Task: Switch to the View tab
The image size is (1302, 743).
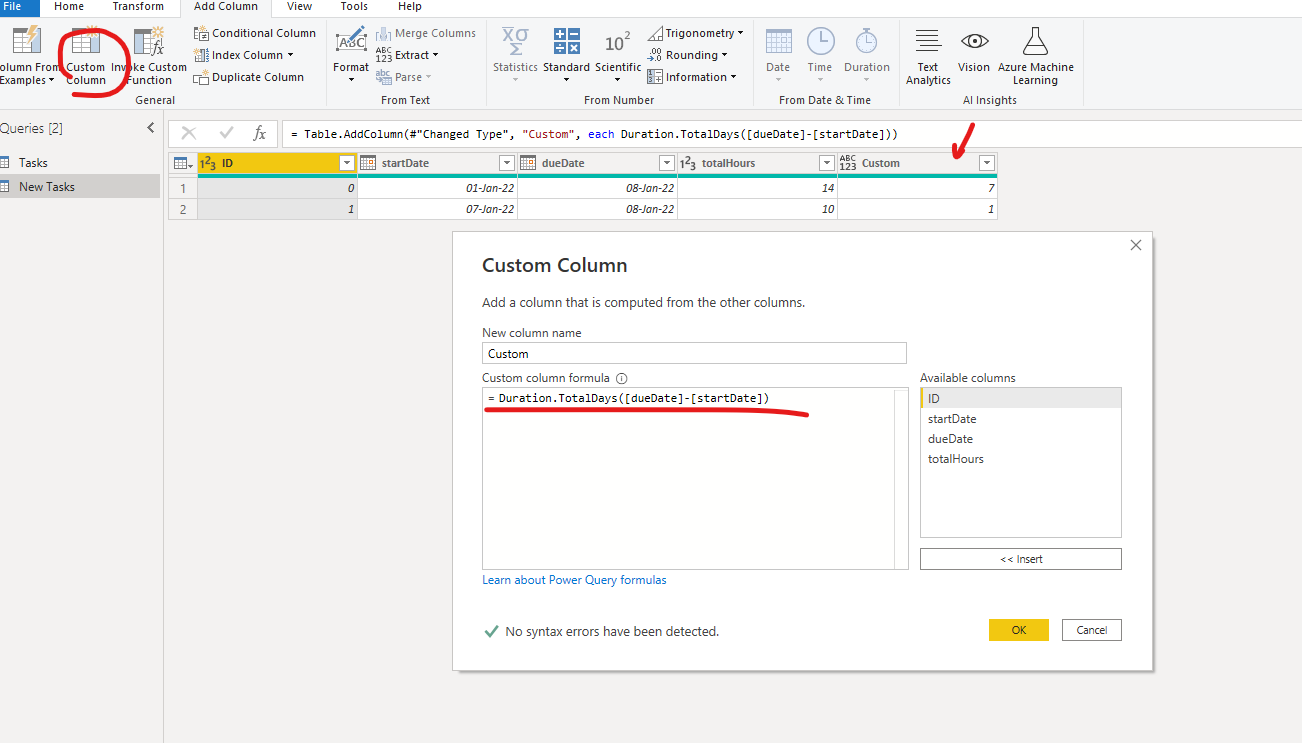Action: (x=299, y=7)
